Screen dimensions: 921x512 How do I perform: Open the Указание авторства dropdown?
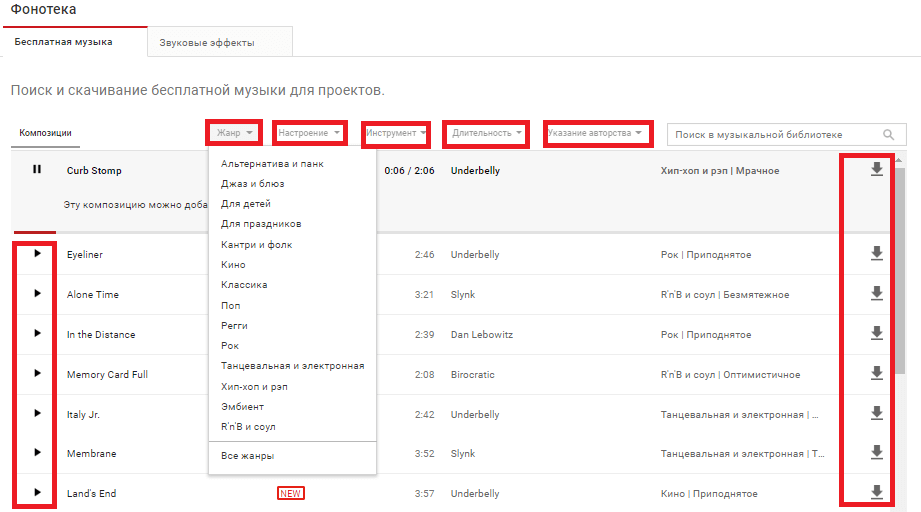[594, 133]
